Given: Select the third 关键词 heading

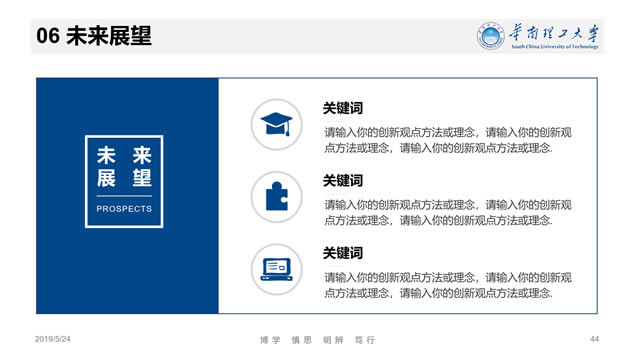Looking at the screenshot, I should point(343,253).
